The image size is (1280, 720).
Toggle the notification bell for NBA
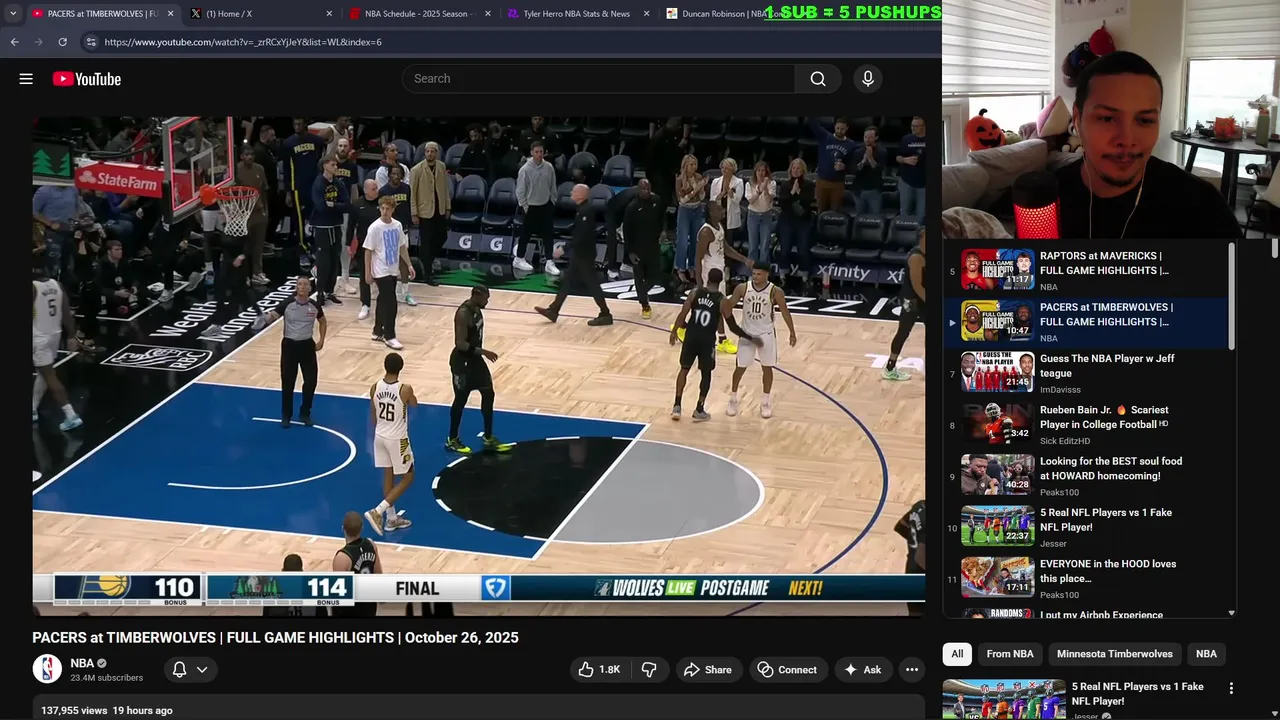[179, 670]
